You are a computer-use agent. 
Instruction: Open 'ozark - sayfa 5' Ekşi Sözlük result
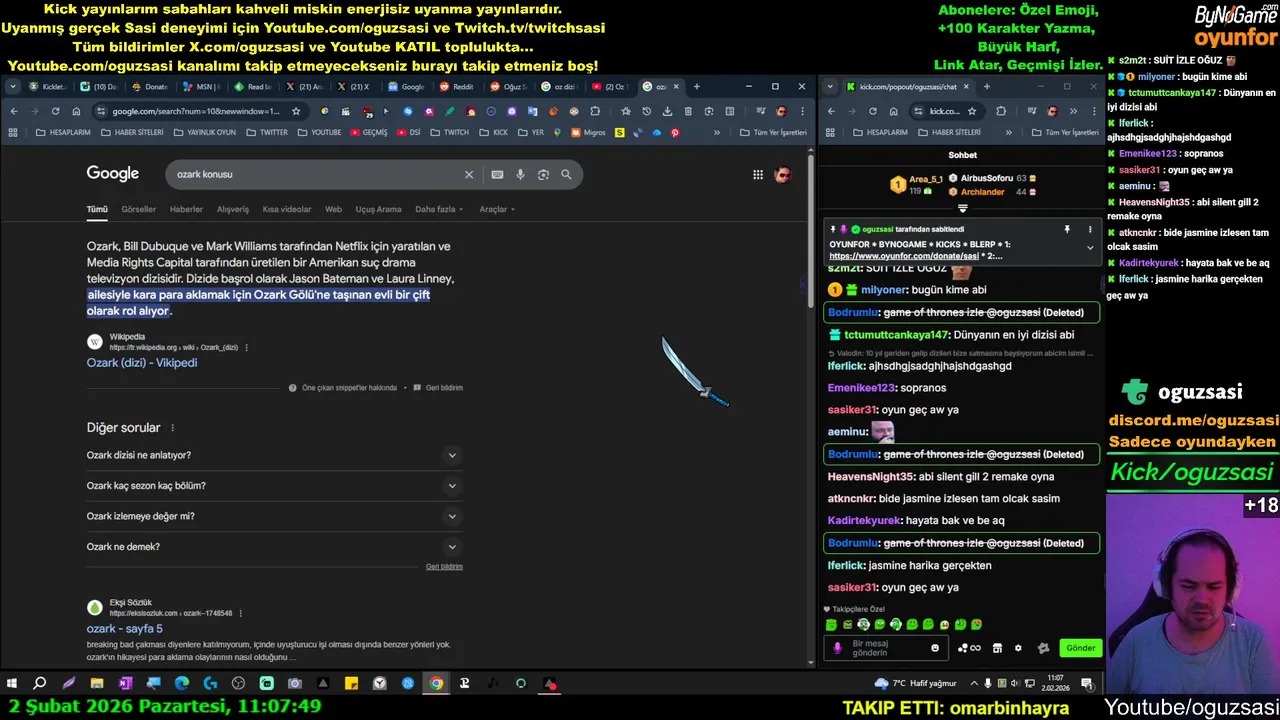(x=124, y=629)
